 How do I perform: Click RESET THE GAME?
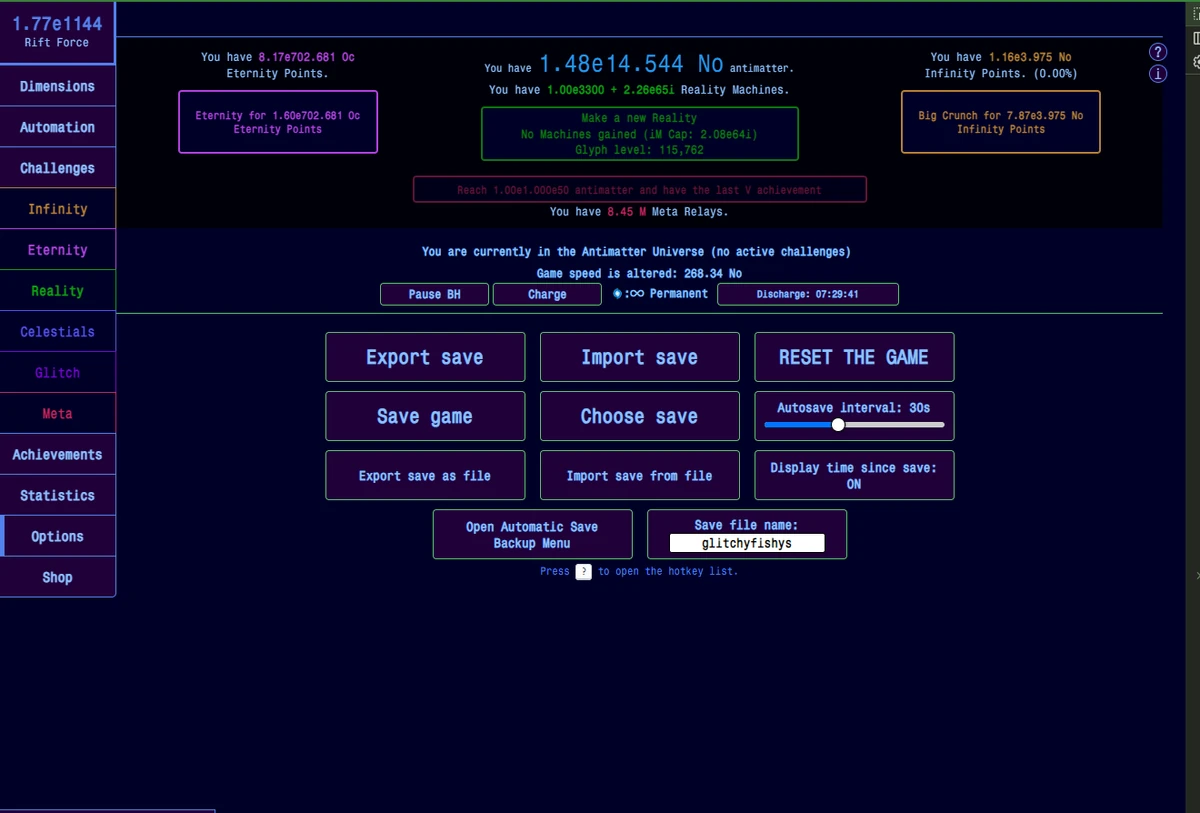click(x=853, y=357)
